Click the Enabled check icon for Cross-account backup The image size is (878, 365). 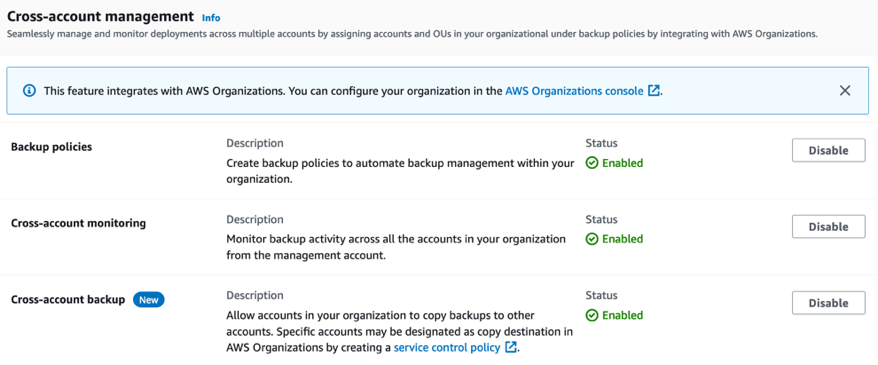click(591, 315)
